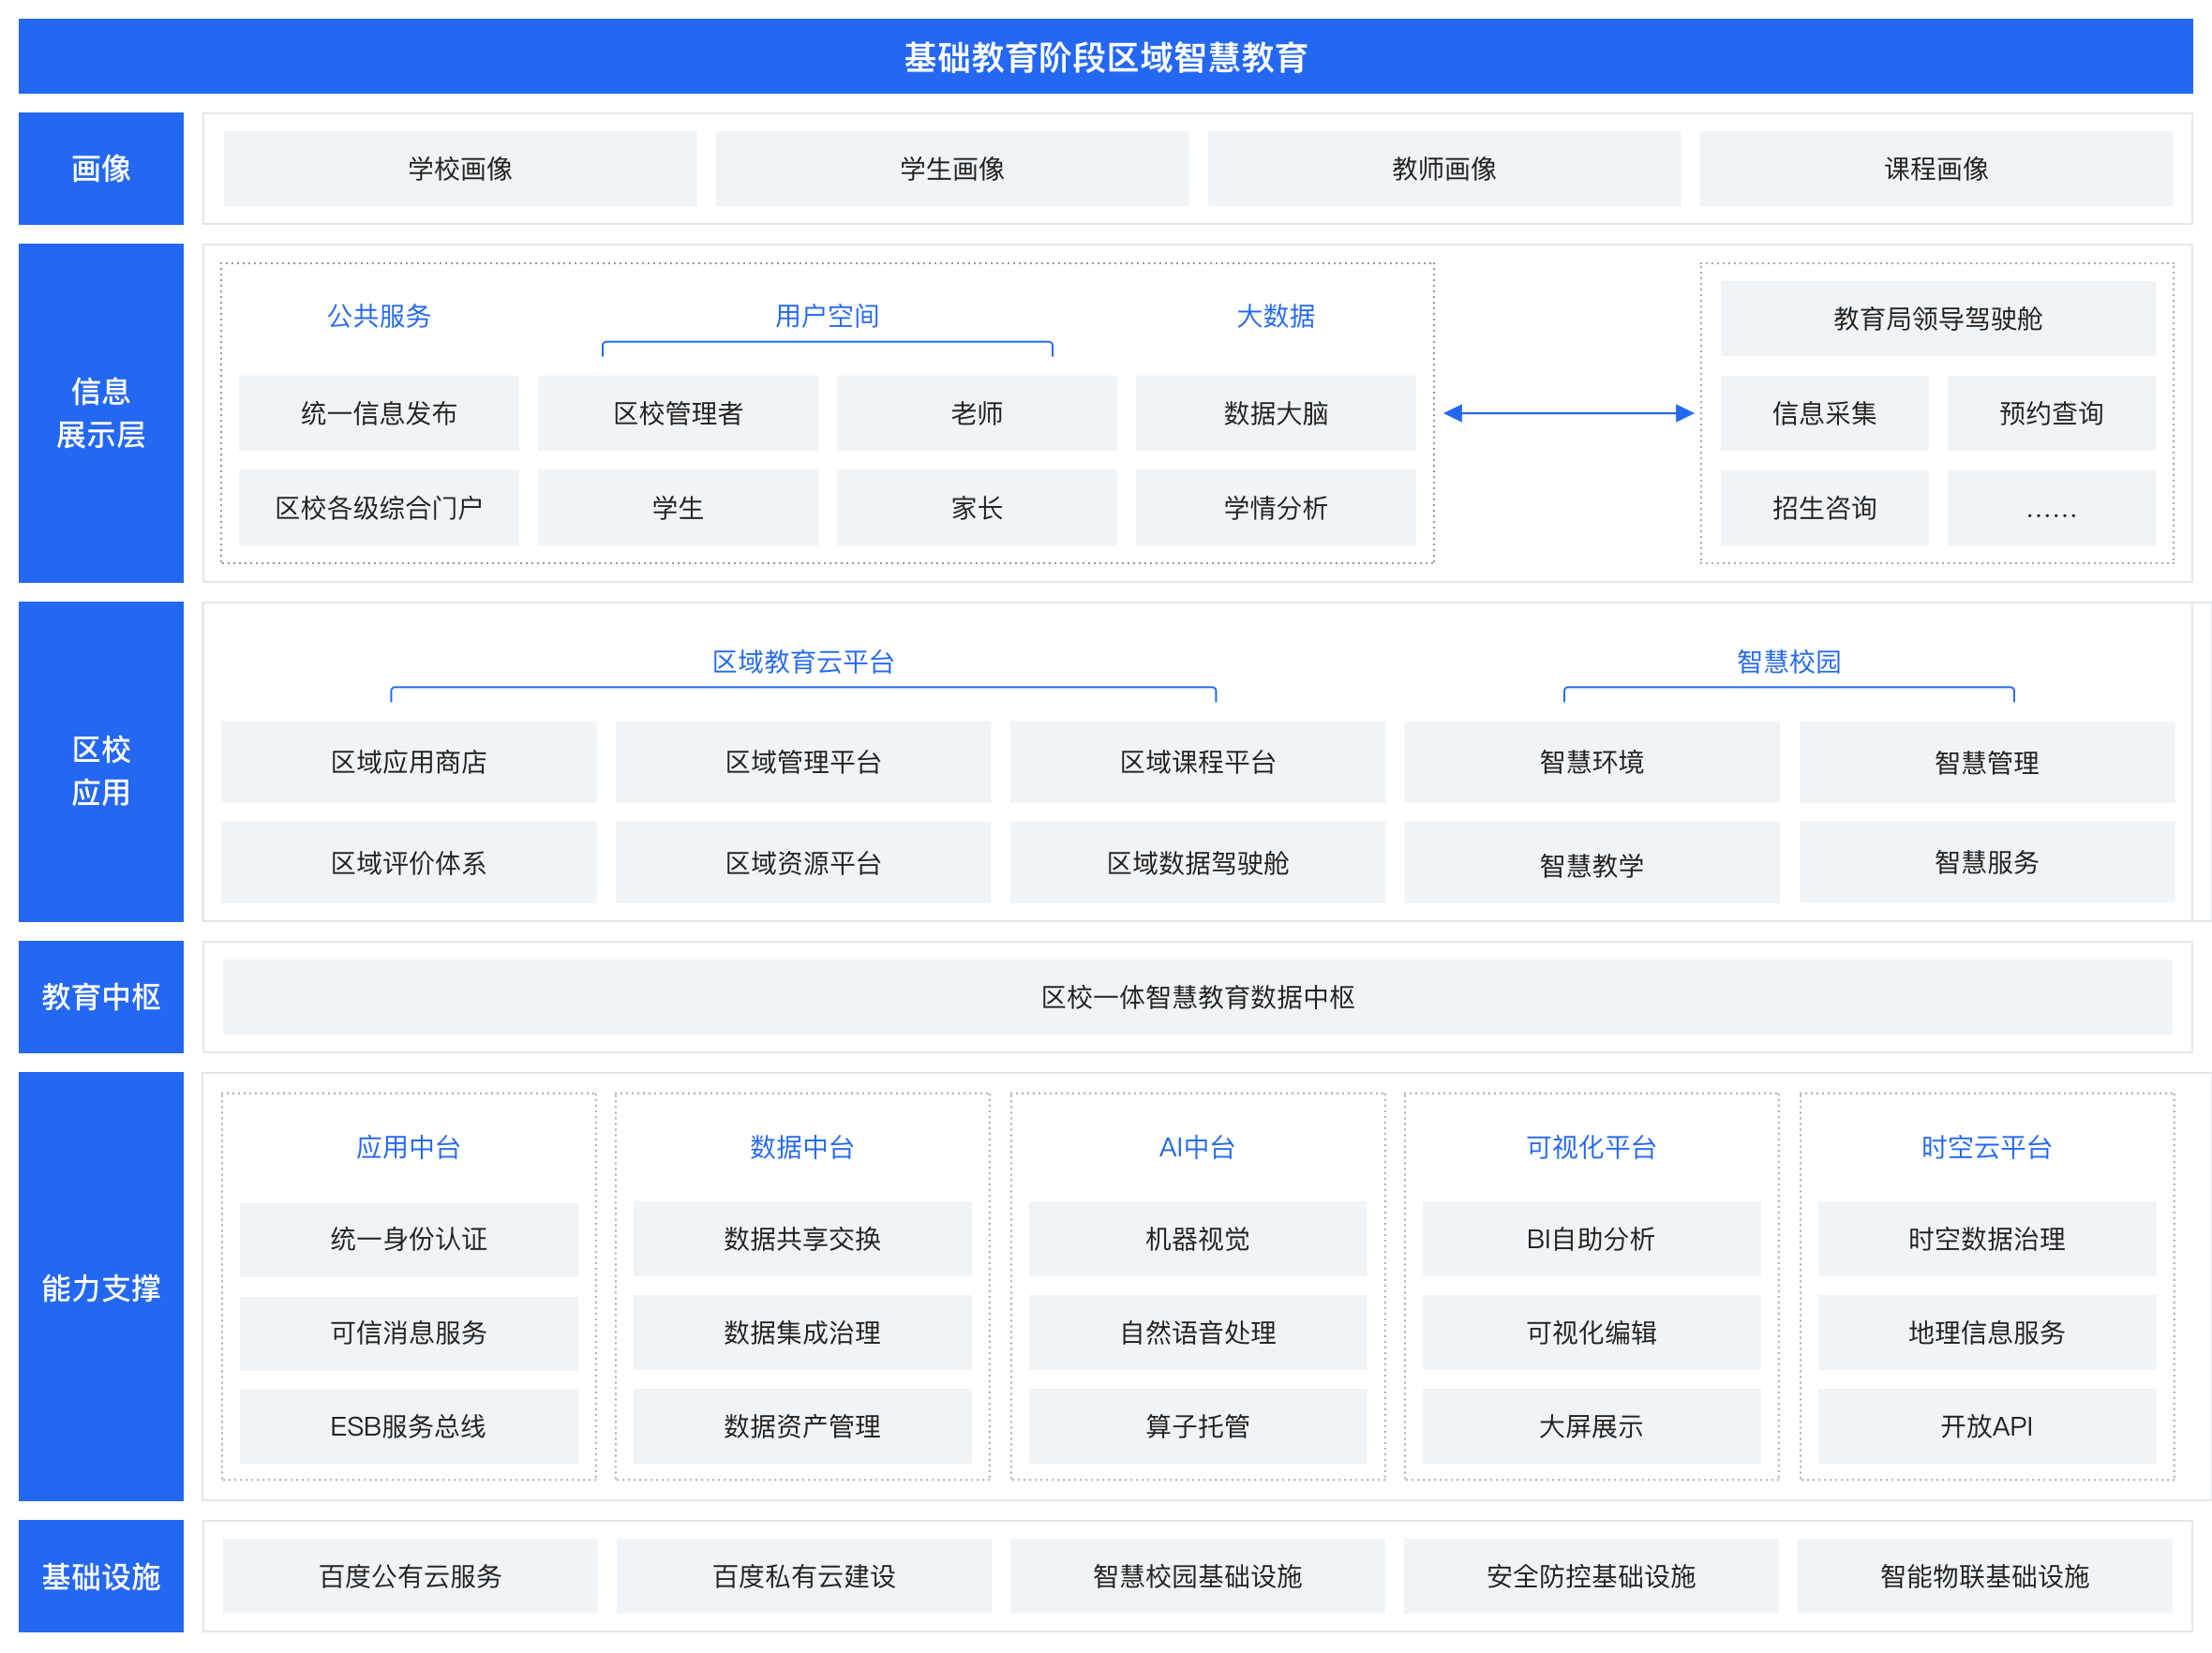Select 教育局领导驾驶舱 block
2212x1653 pixels.
point(1937,319)
